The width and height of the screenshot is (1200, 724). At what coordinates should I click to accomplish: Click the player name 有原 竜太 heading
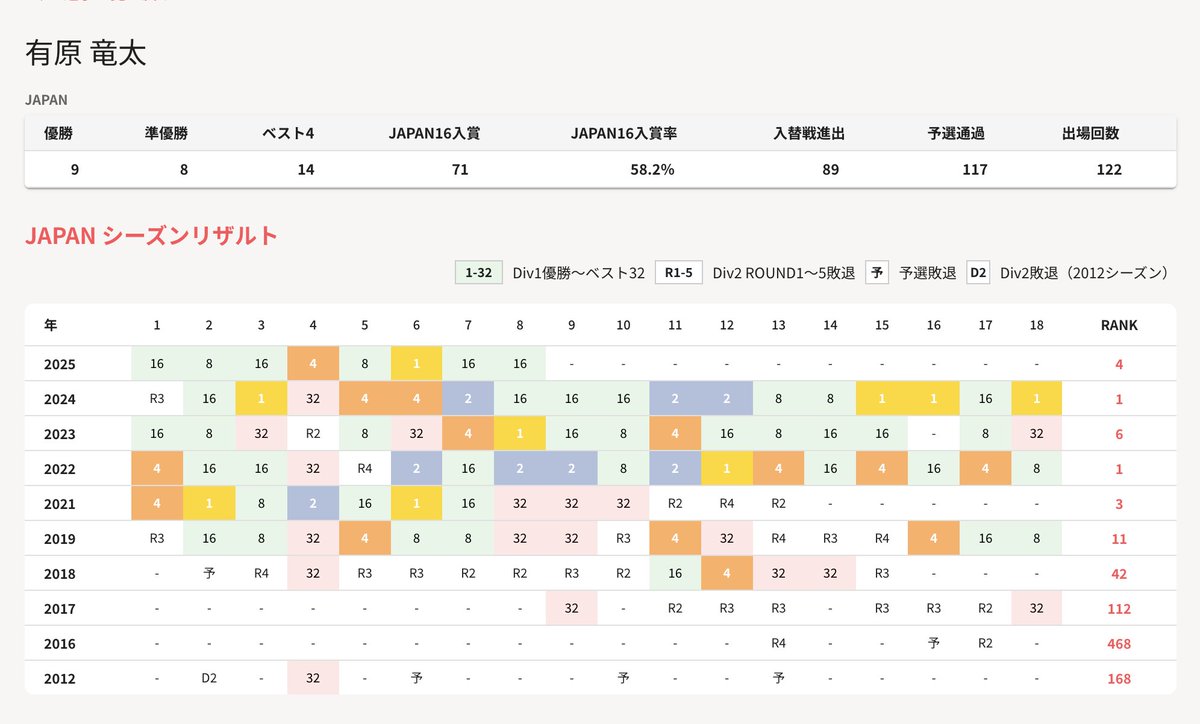click(x=86, y=54)
